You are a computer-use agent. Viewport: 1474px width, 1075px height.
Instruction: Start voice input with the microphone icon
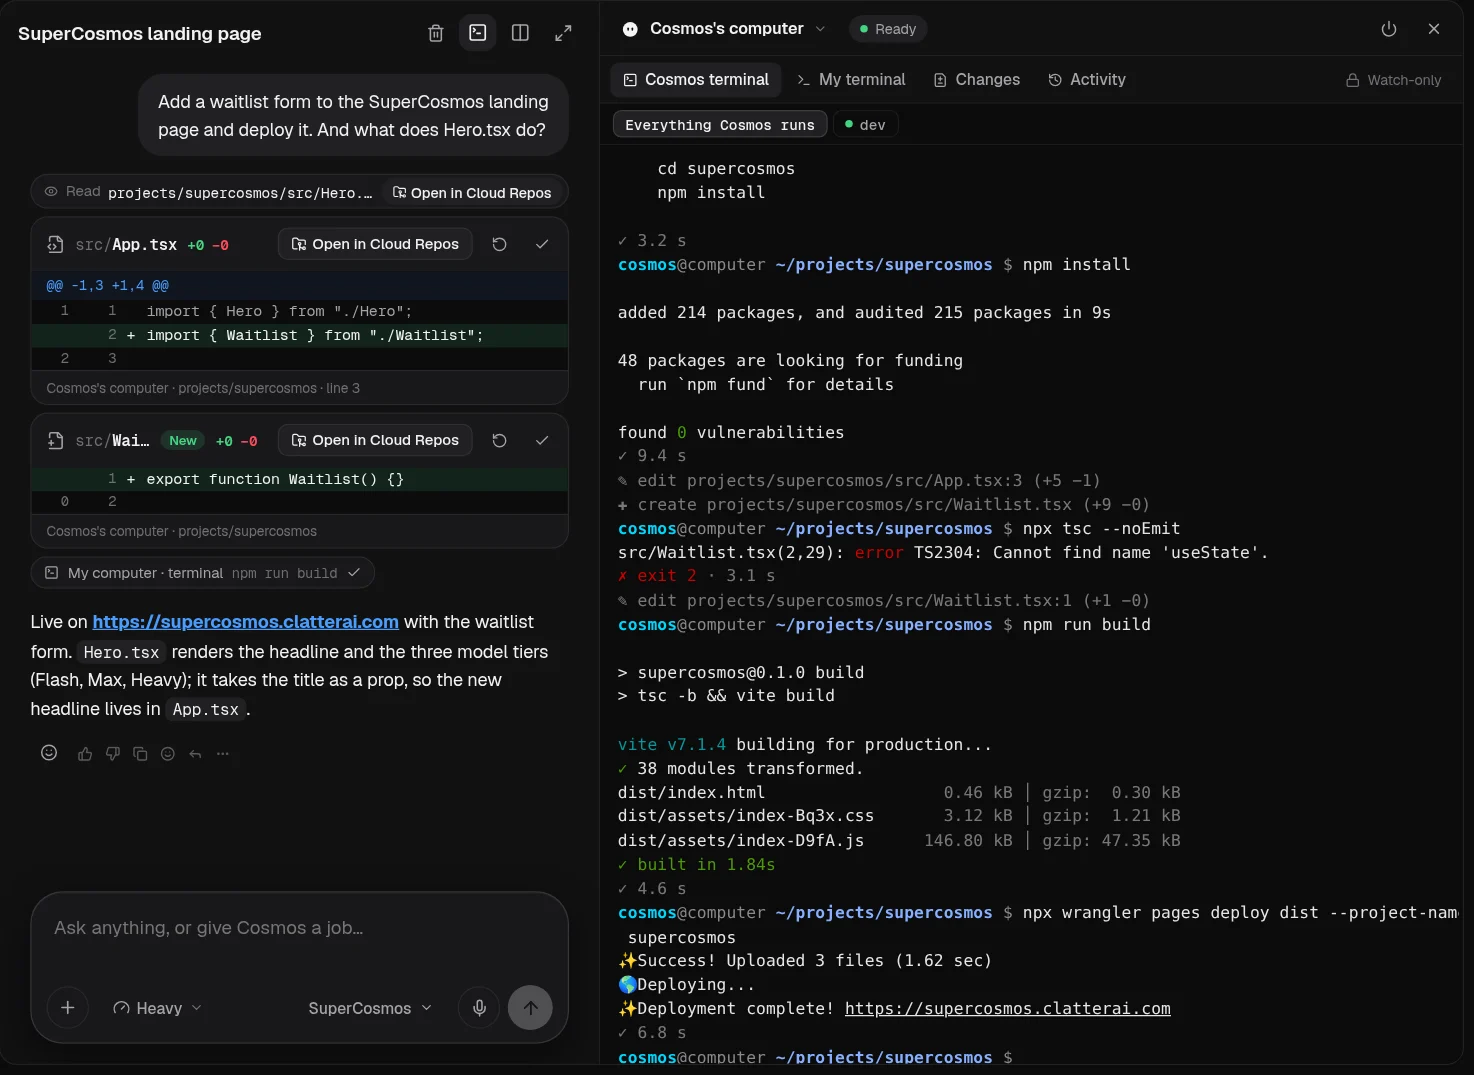[480, 1008]
